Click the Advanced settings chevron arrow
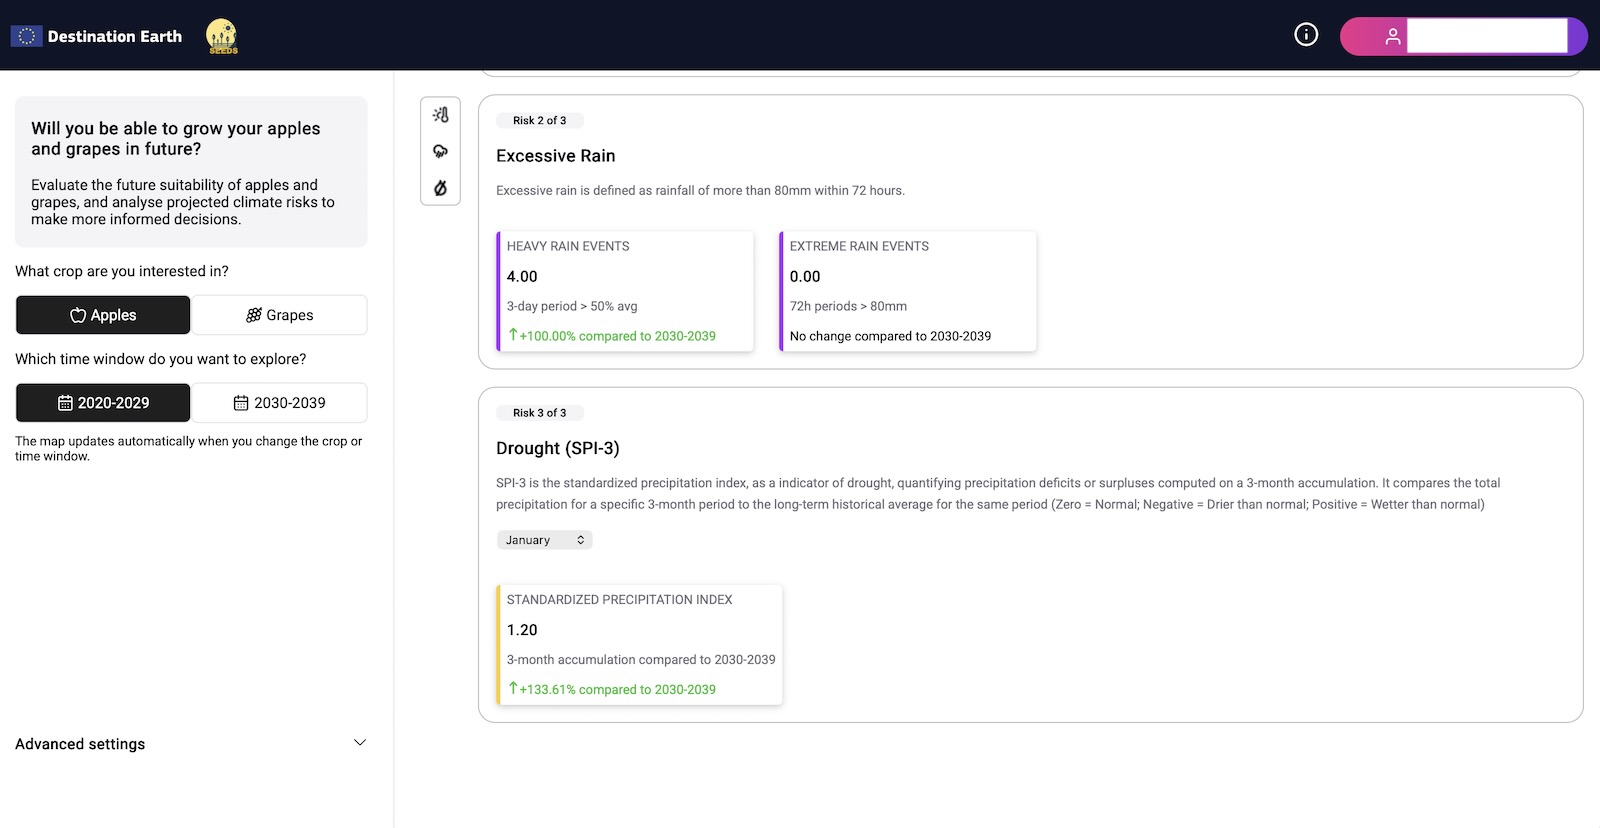This screenshot has height=828, width=1600. 360,743
